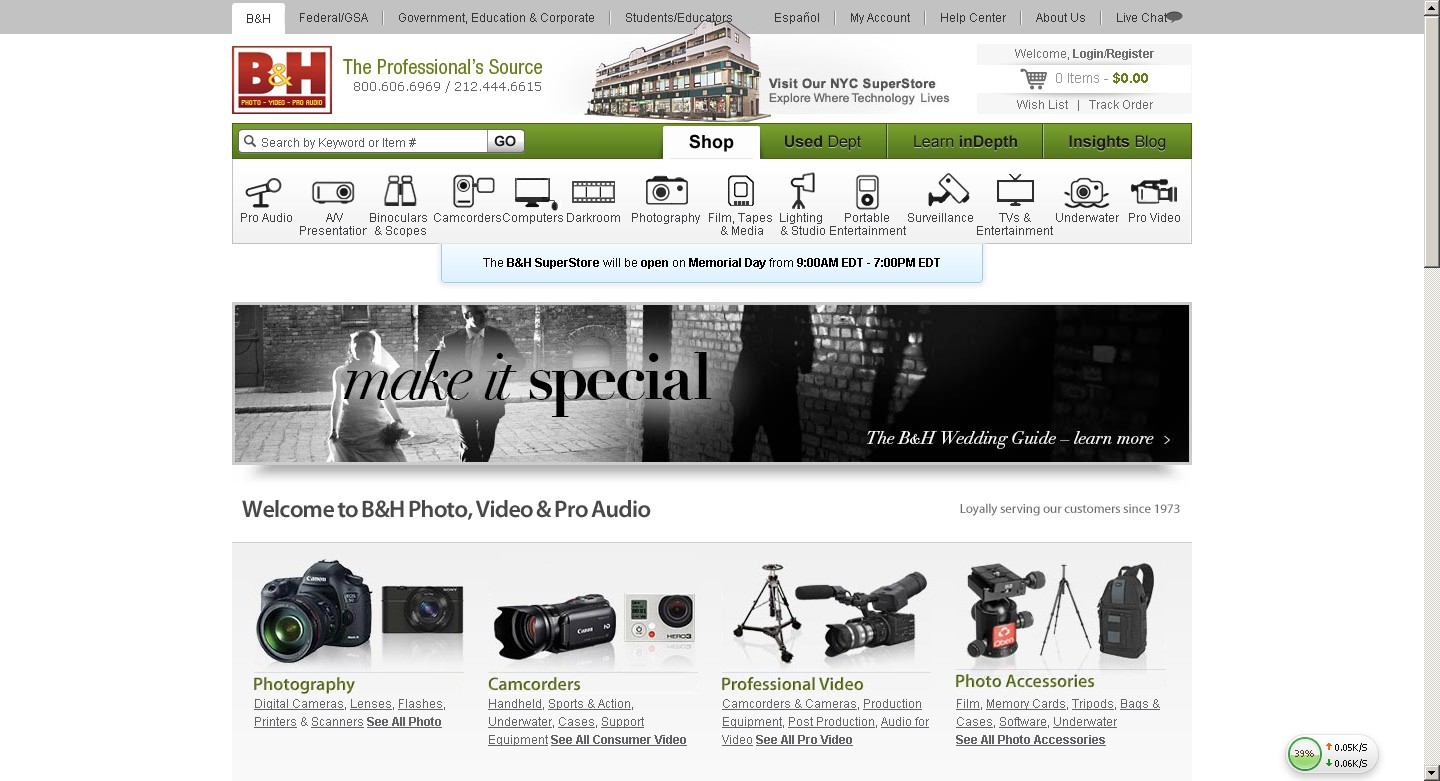Open the Help Center link
The height and width of the screenshot is (781, 1440).
(973, 18)
